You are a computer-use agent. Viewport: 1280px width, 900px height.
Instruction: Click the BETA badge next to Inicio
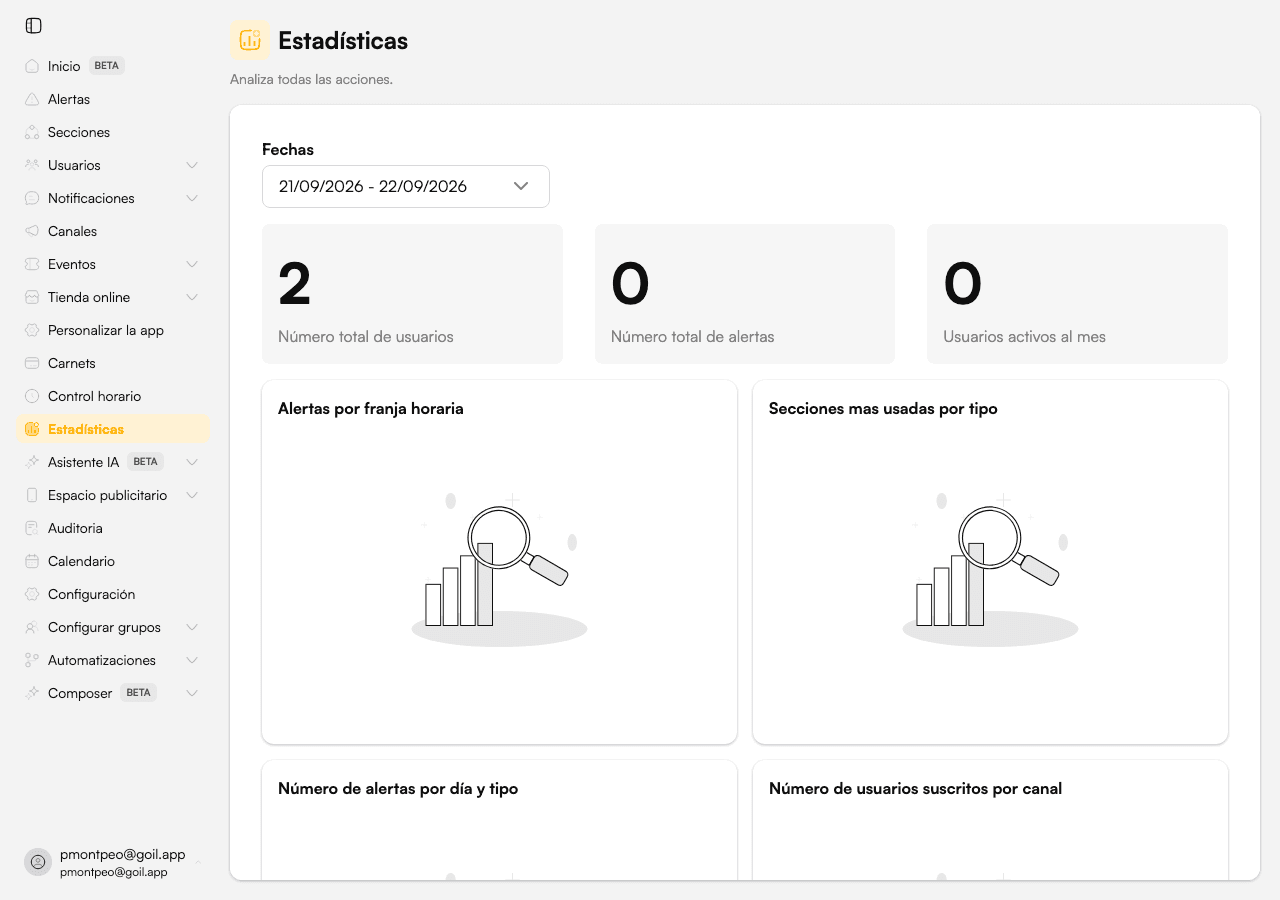point(107,66)
